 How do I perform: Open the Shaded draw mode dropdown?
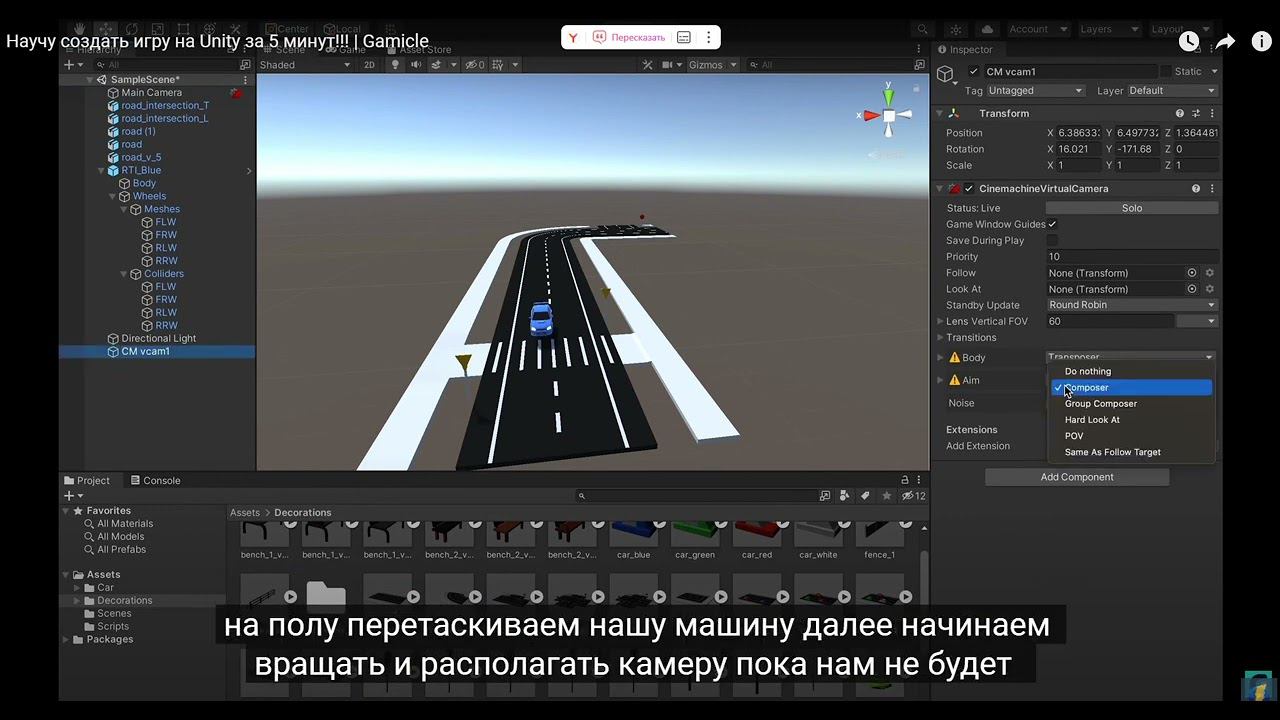click(305, 65)
